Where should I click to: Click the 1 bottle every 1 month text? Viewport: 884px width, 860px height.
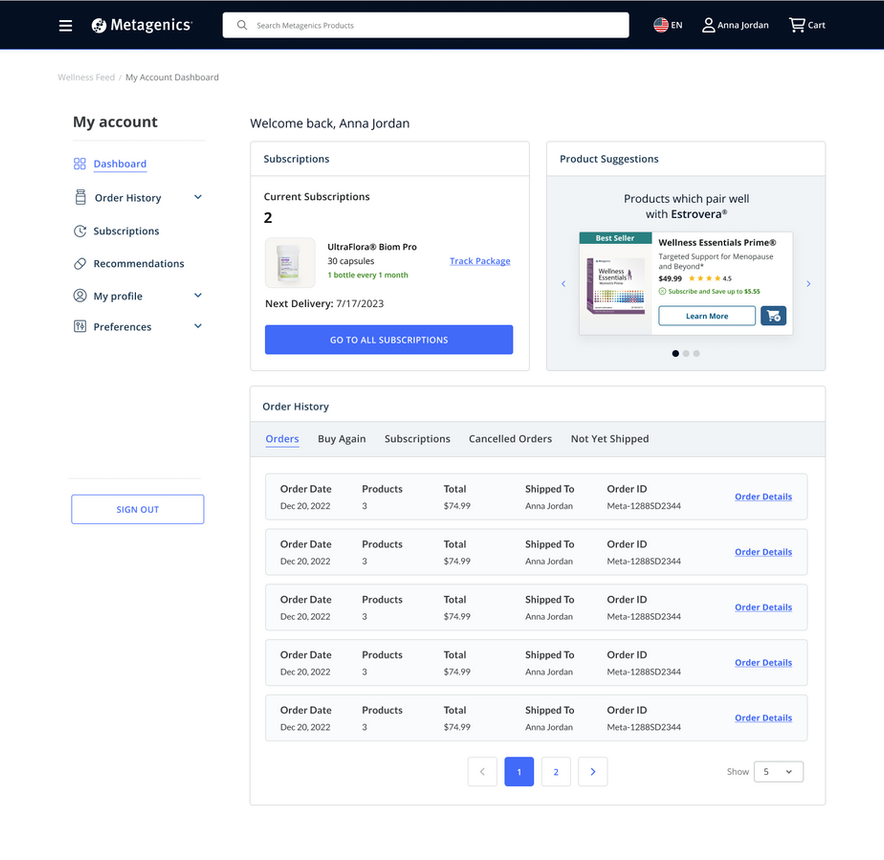point(368,275)
